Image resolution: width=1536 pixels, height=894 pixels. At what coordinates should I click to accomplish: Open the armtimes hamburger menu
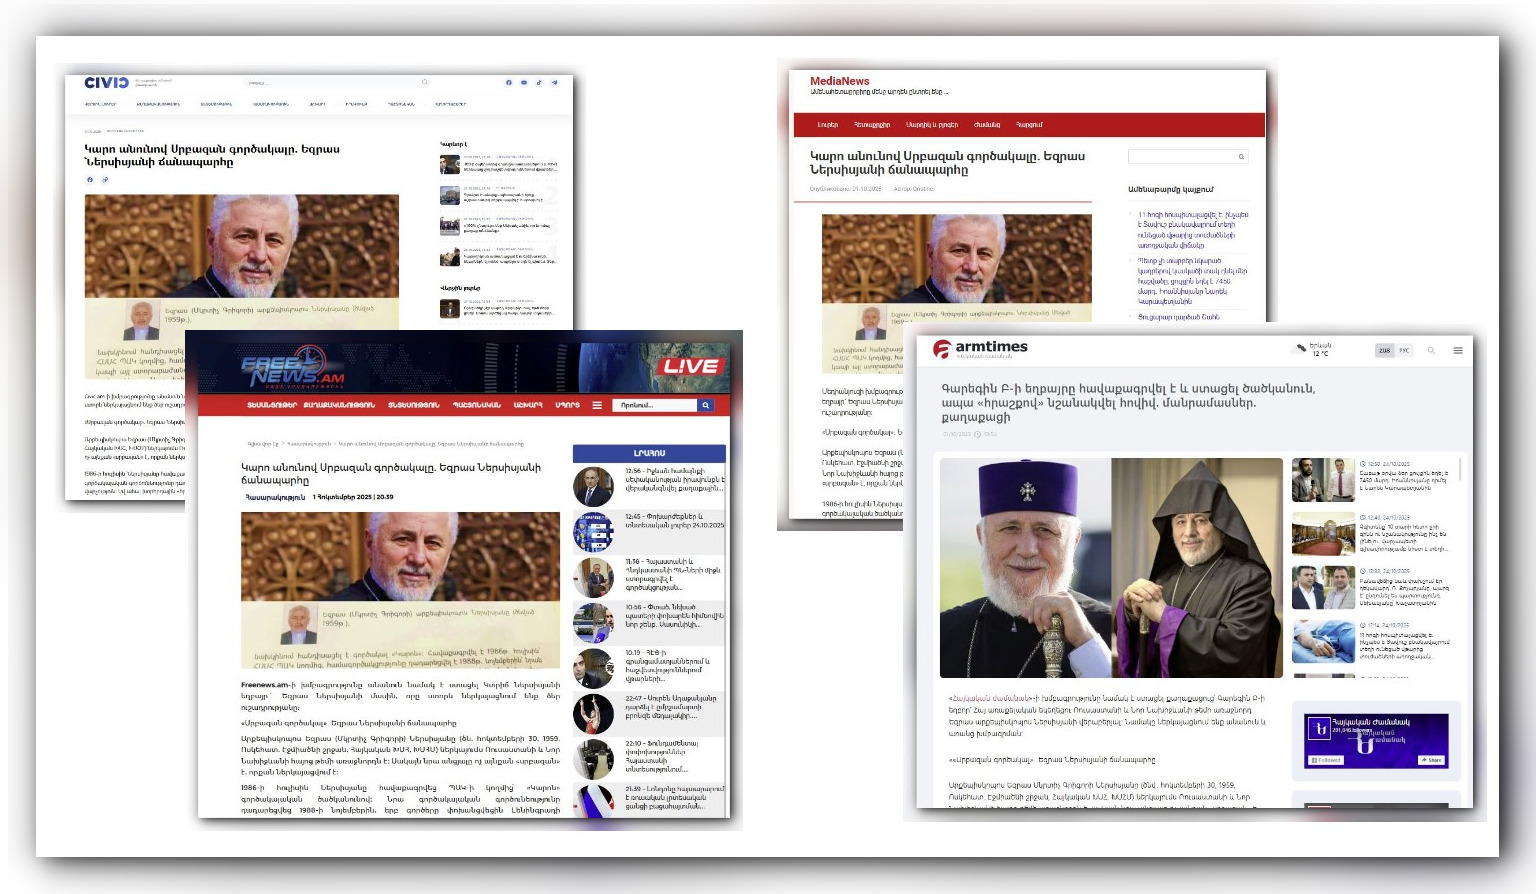coord(1458,350)
